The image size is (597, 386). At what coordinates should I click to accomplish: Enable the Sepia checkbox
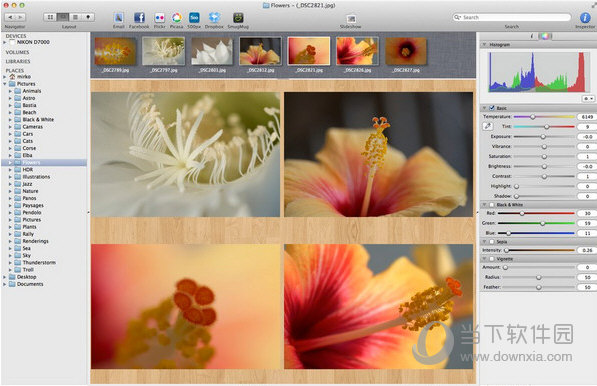click(x=492, y=241)
